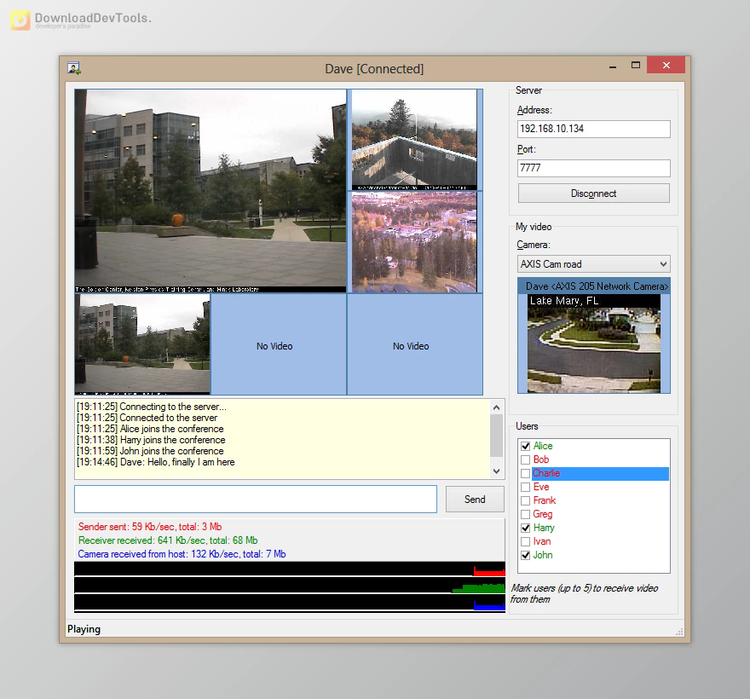Check the Greg user checkbox
750x699 pixels.
coord(526,514)
